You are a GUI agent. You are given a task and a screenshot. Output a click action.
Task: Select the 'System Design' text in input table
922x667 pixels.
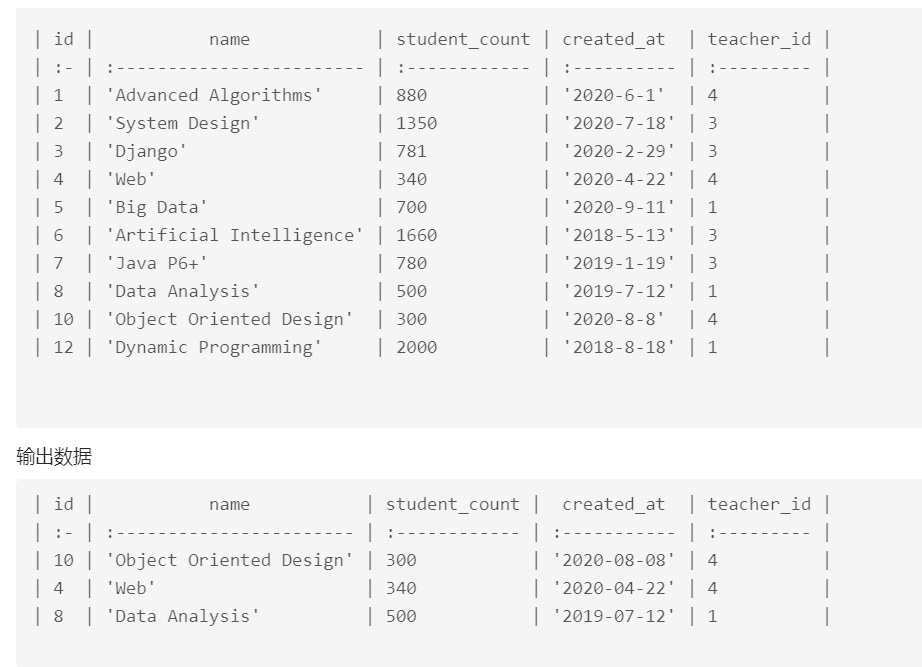(x=183, y=124)
